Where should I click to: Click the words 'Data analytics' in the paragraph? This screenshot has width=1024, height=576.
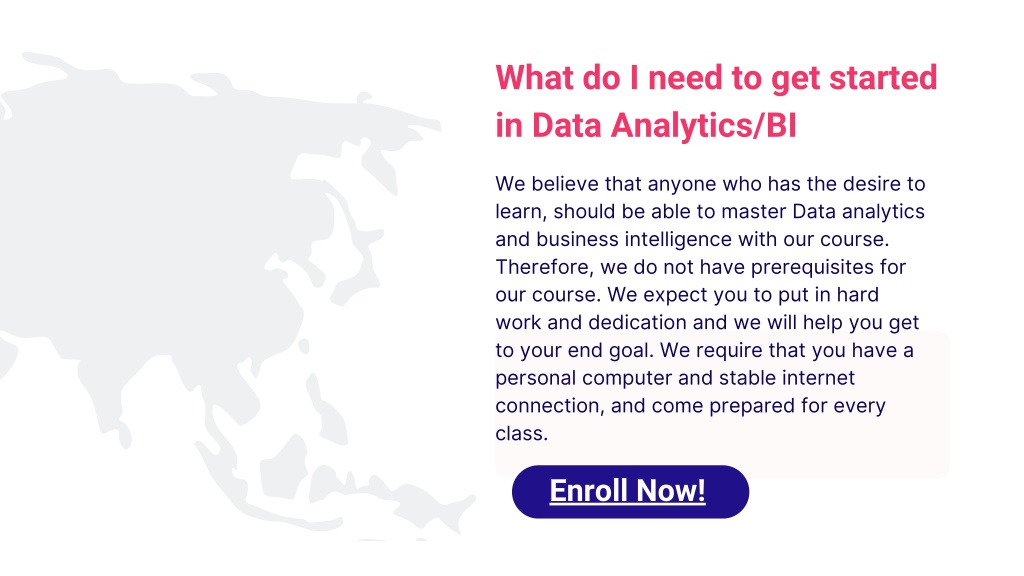tap(858, 212)
